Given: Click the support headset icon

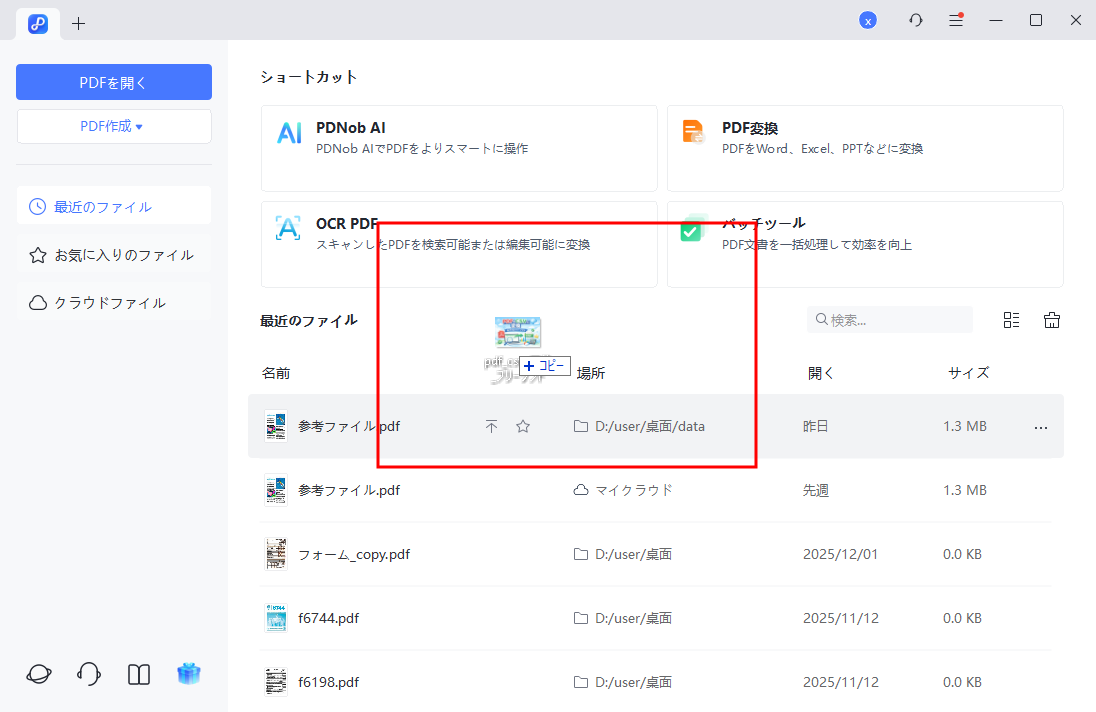Looking at the screenshot, I should [x=88, y=673].
